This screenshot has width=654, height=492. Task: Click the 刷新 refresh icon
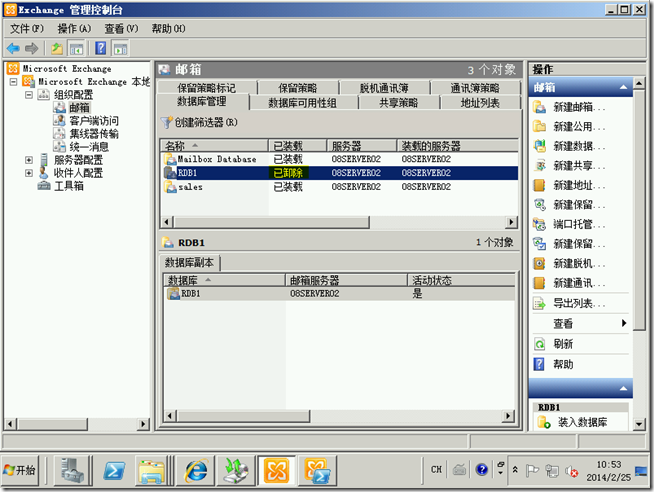point(539,344)
